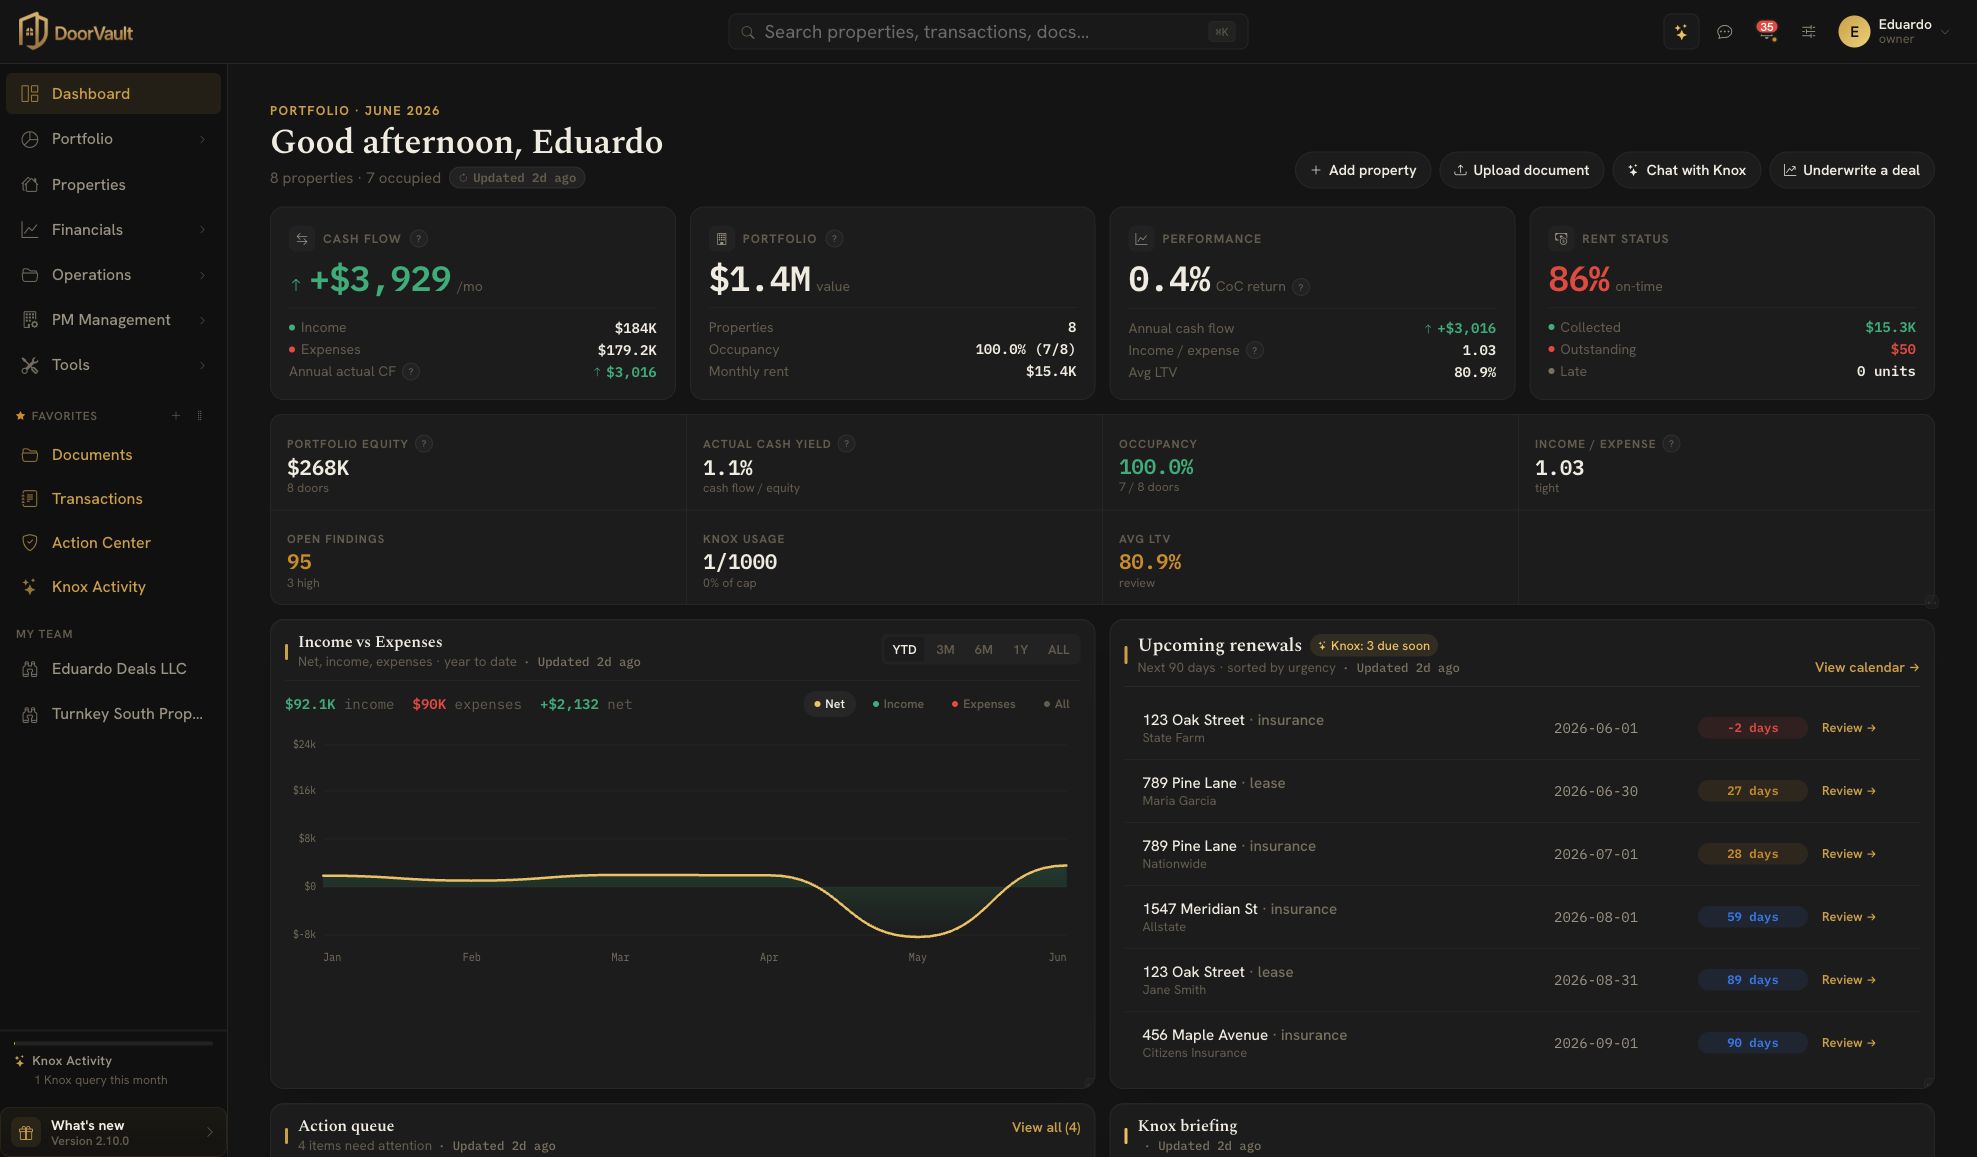
Task: Click the Cash Flow help question mark
Action: pos(419,239)
